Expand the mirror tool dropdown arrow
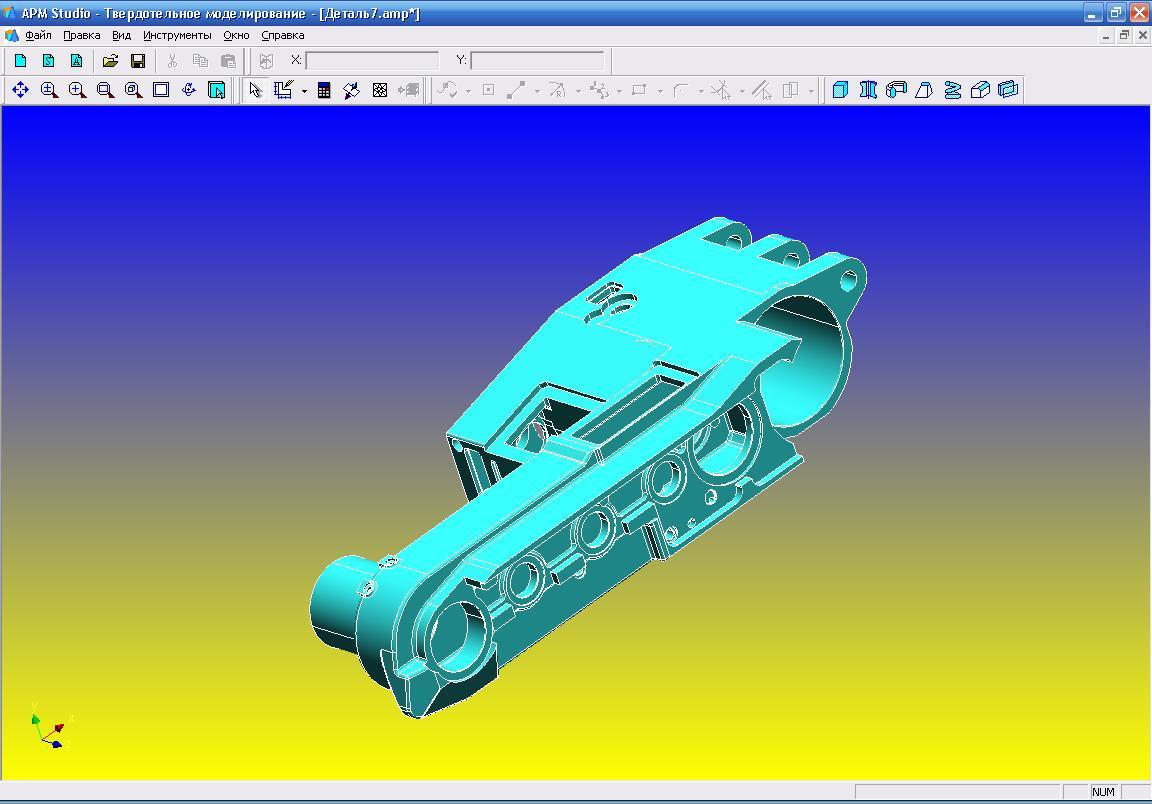1152x804 pixels. (811, 91)
